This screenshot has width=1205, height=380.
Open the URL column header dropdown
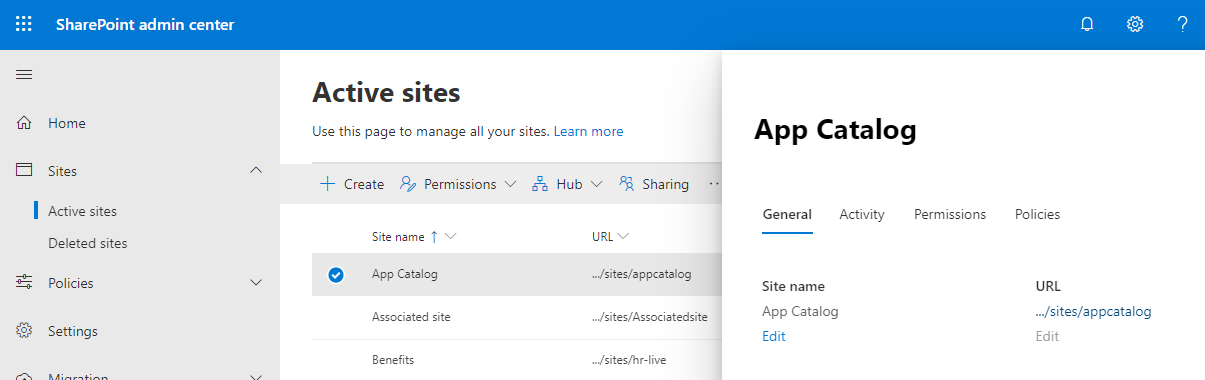click(x=623, y=237)
